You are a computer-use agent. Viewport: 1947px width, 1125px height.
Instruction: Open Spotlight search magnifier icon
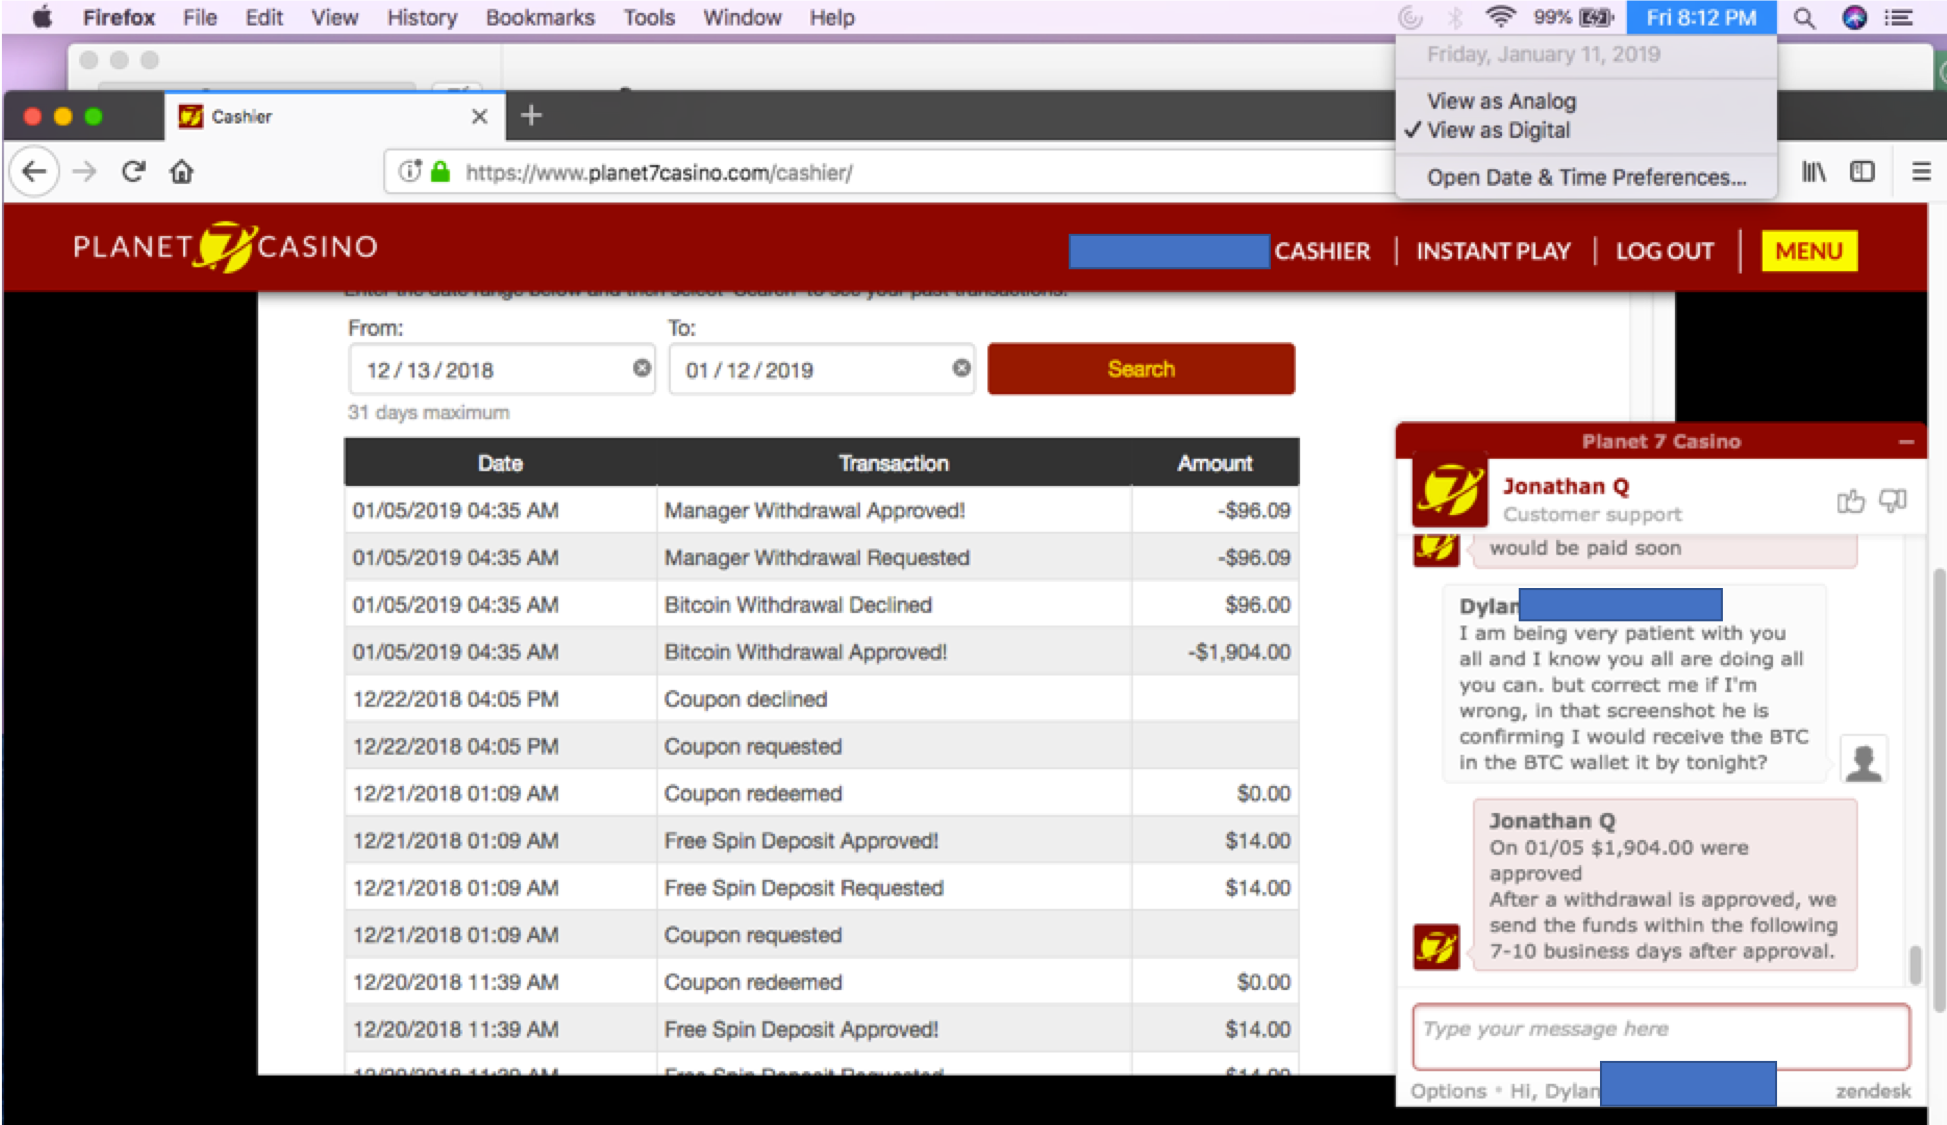tap(1804, 18)
